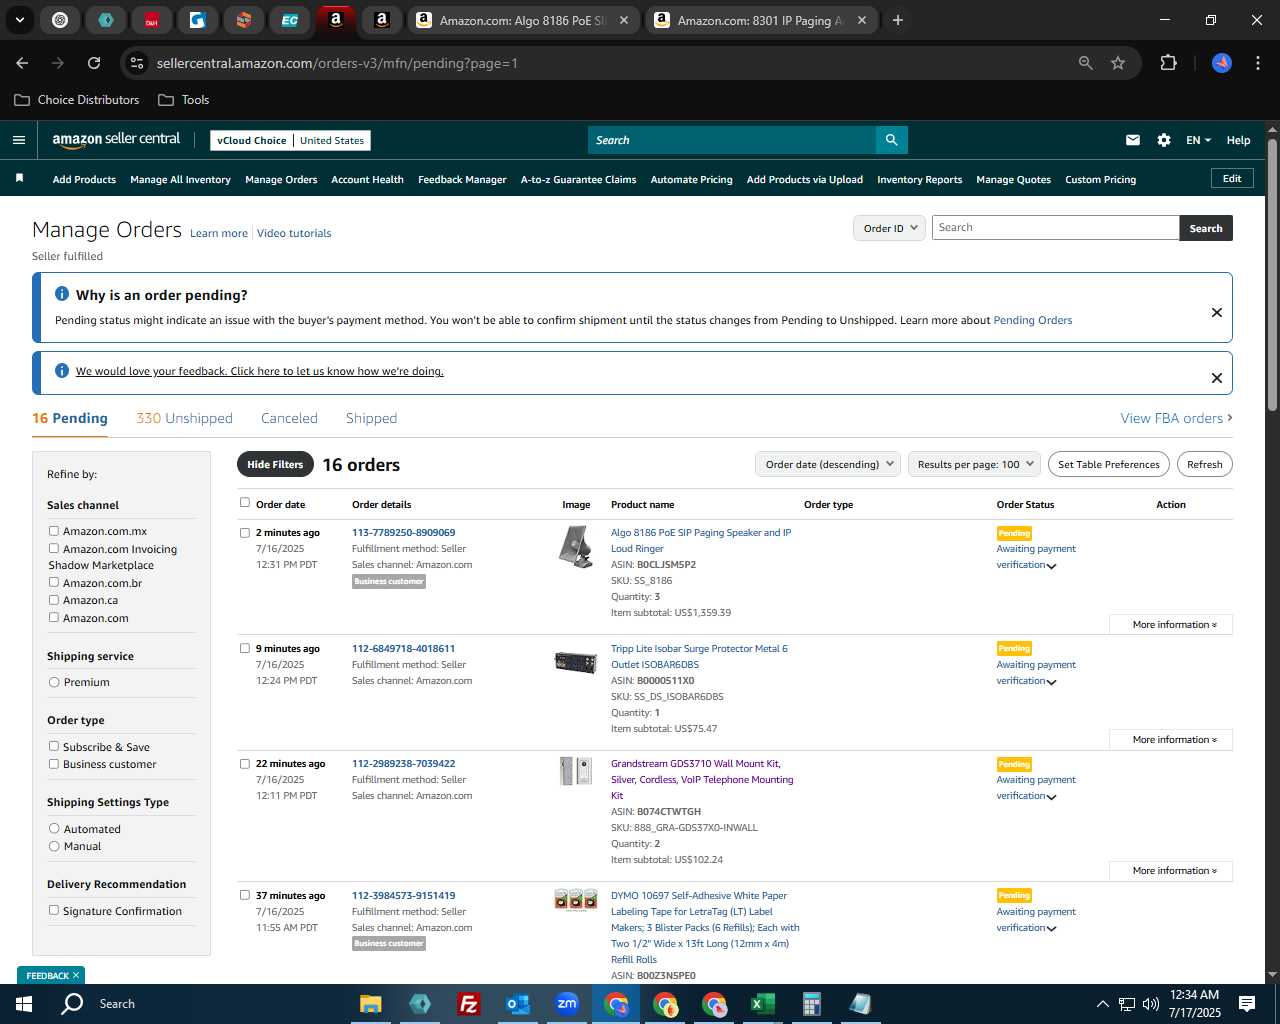This screenshot has width=1280, height=1024.
Task: Tick the Amazon.ca checkbox
Action: click(54, 600)
